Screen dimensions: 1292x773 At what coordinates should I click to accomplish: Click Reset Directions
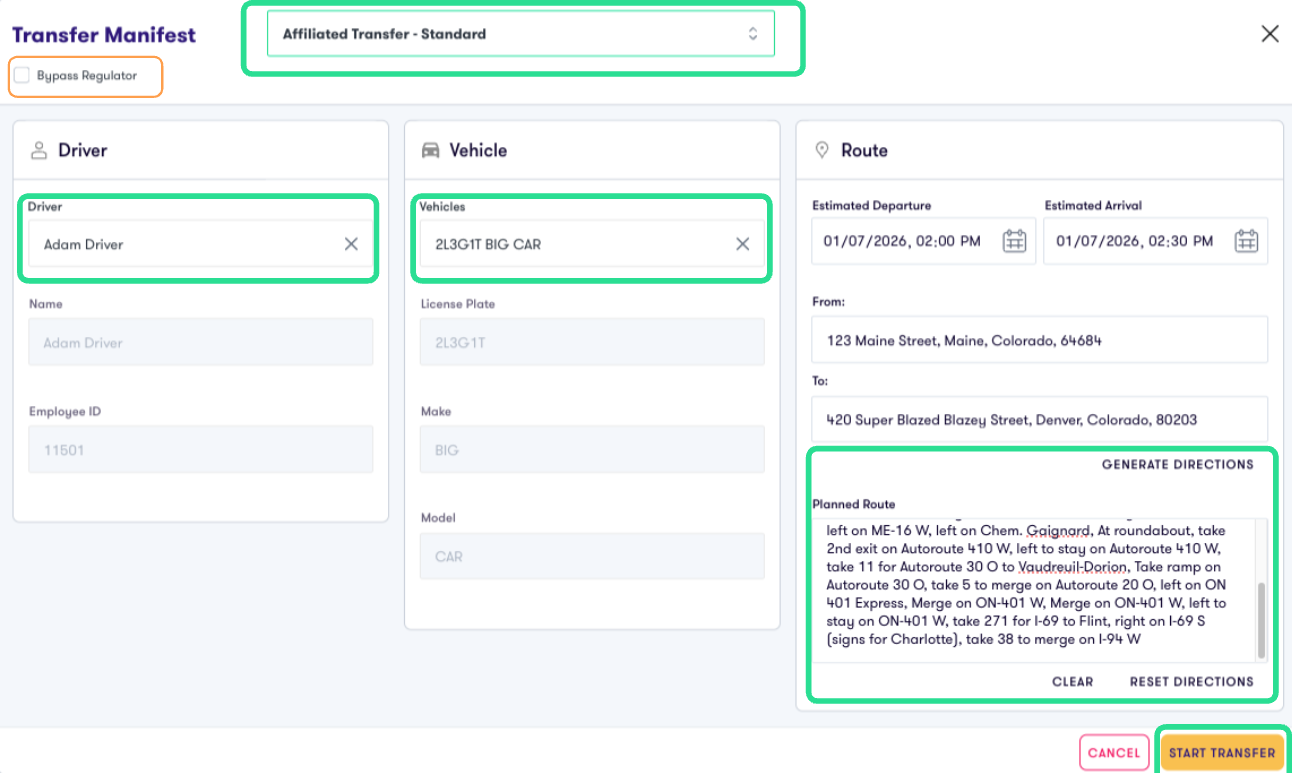pos(1191,681)
